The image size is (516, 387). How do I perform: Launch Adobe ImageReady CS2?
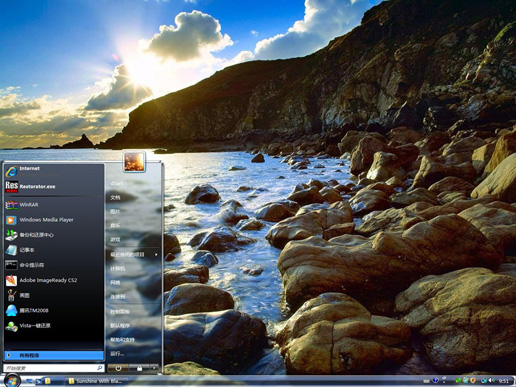(53, 280)
